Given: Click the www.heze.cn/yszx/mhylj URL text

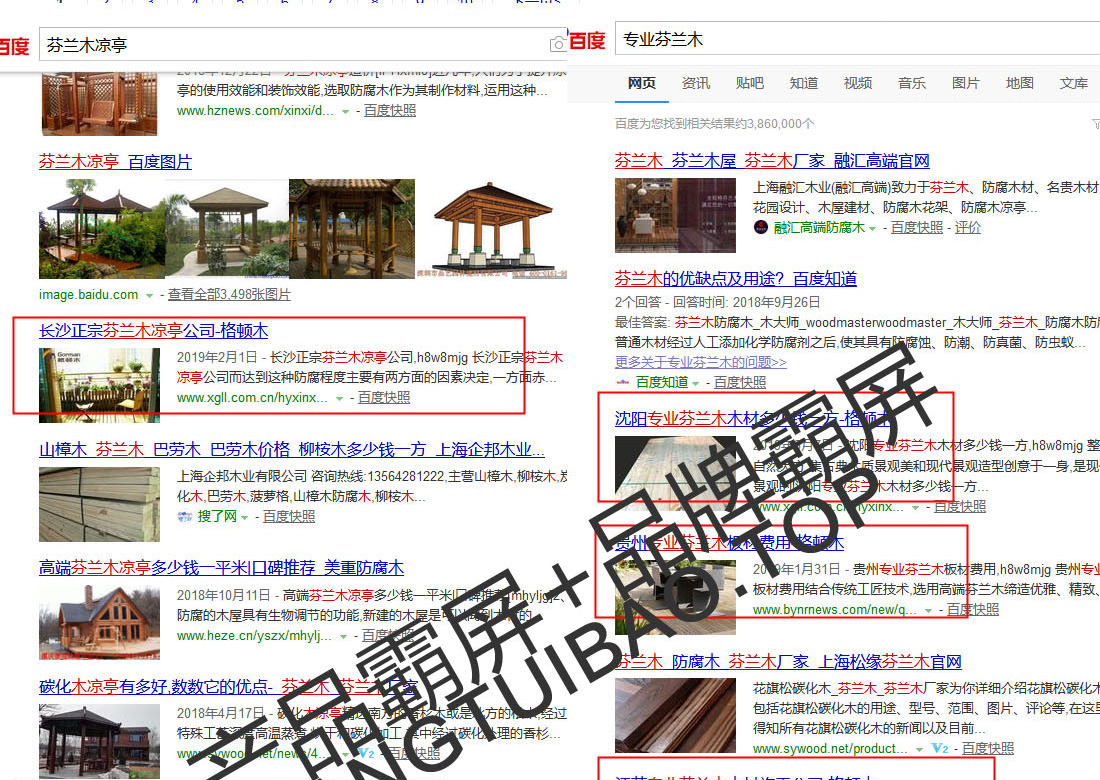Looking at the screenshot, I should point(255,636).
